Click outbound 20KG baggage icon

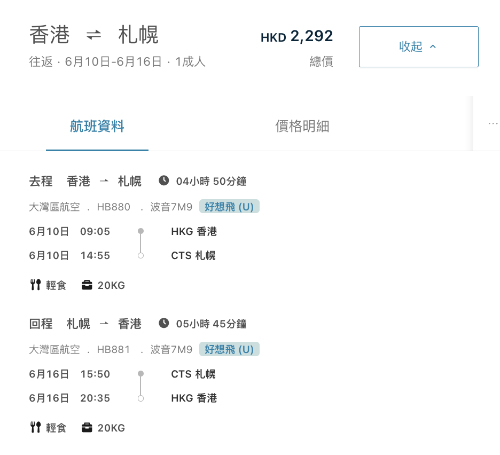(x=87, y=285)
